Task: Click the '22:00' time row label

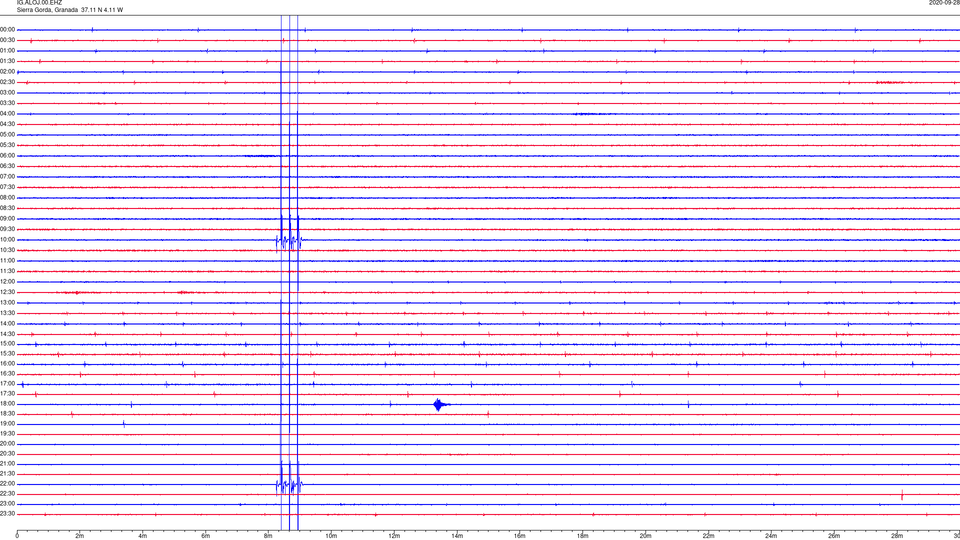Action: coord(7,484)
